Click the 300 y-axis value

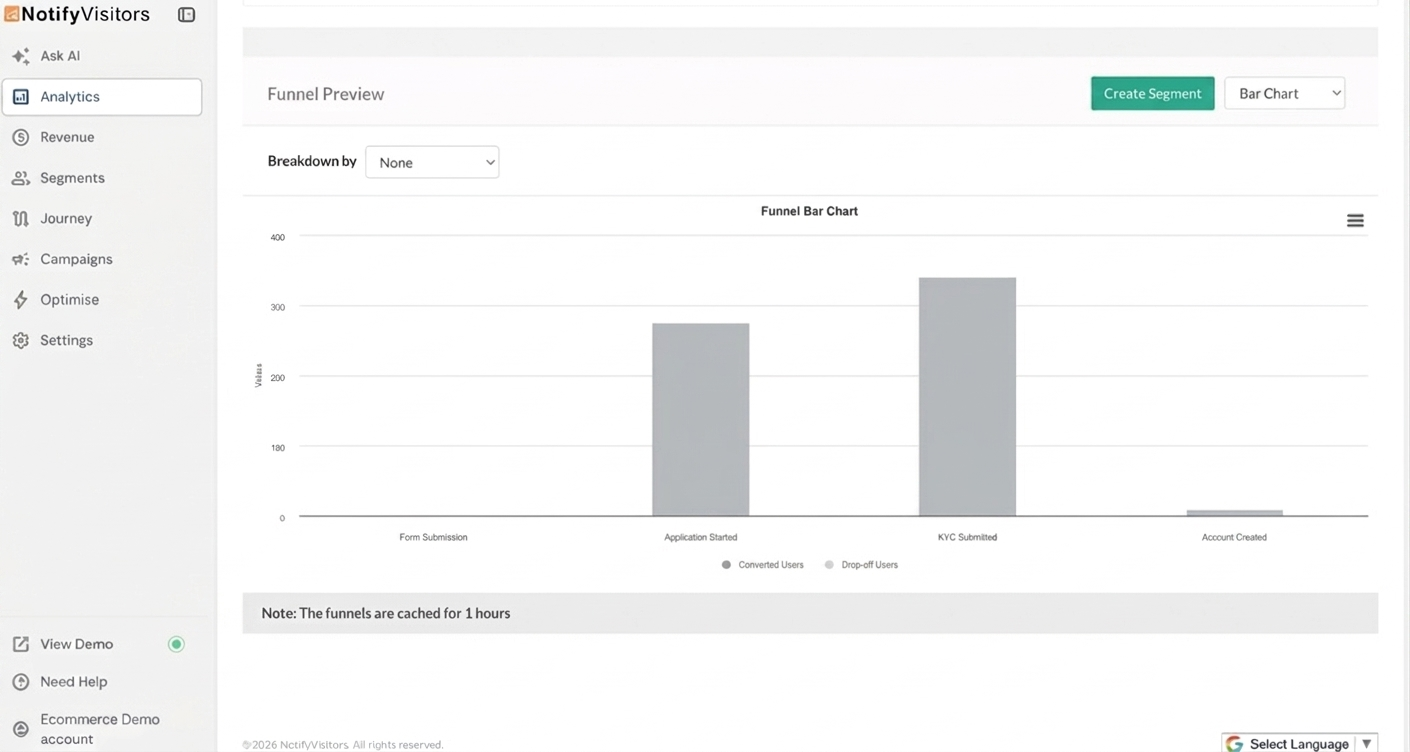click(x=277, y=307)
